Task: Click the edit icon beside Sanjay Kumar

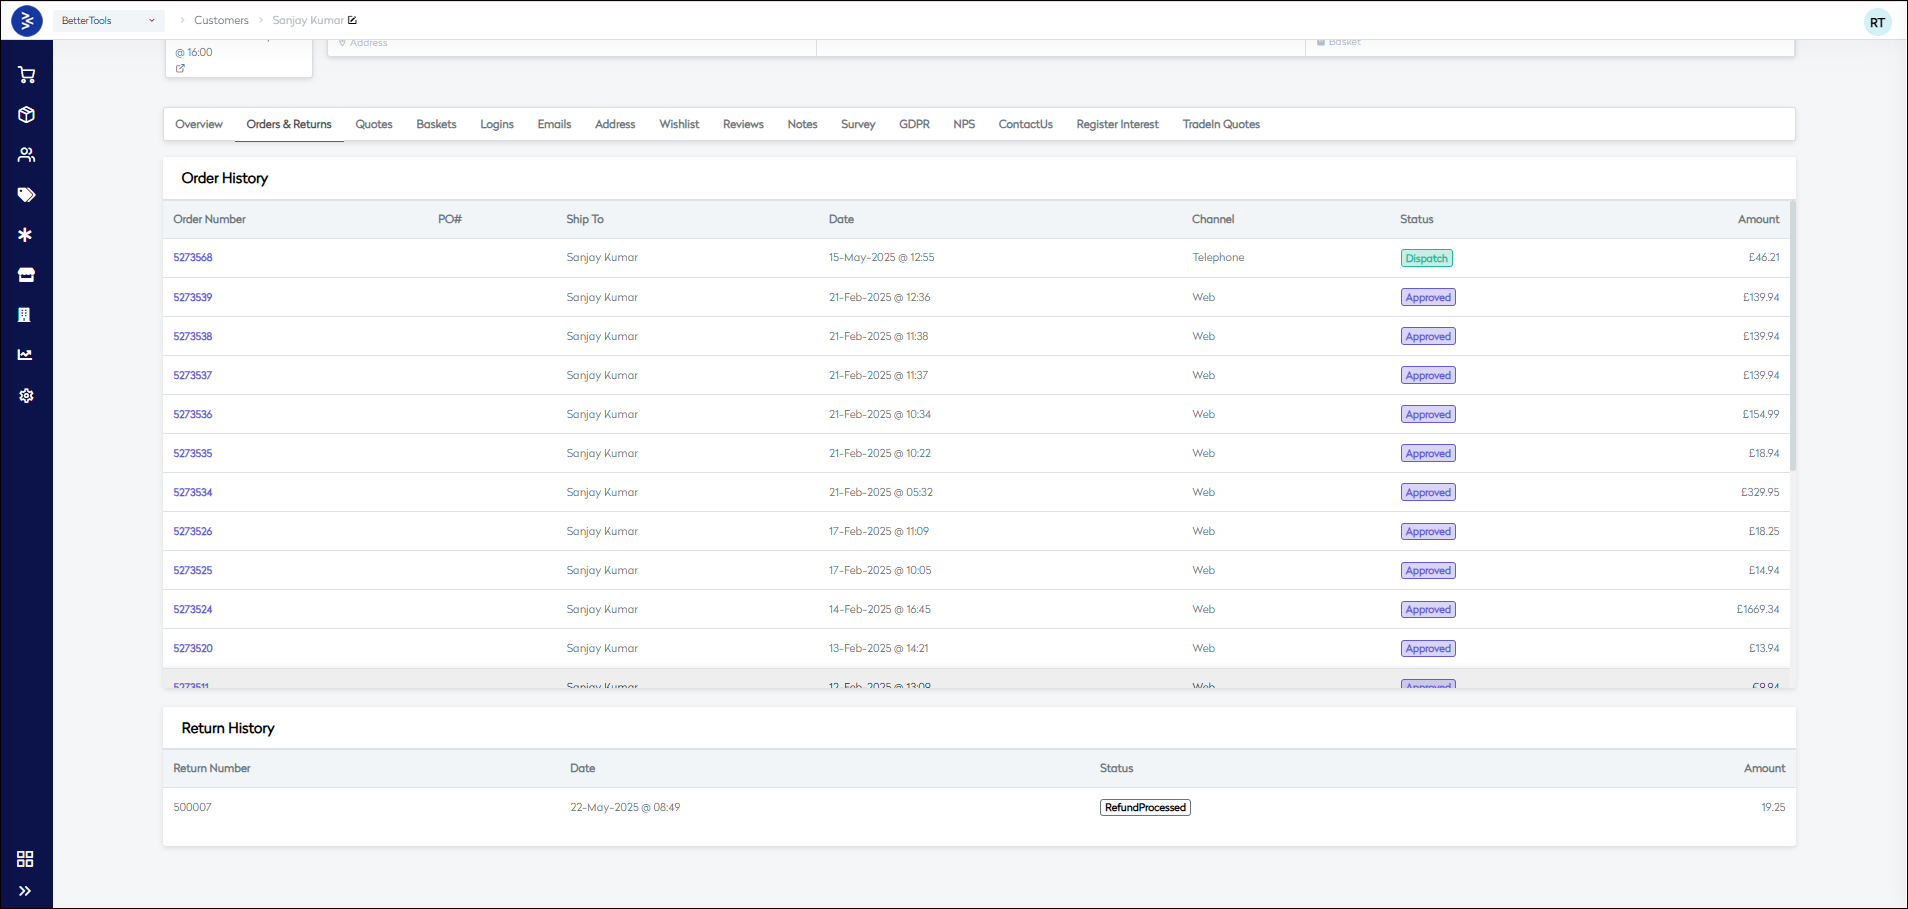Action: pos(352,20)
